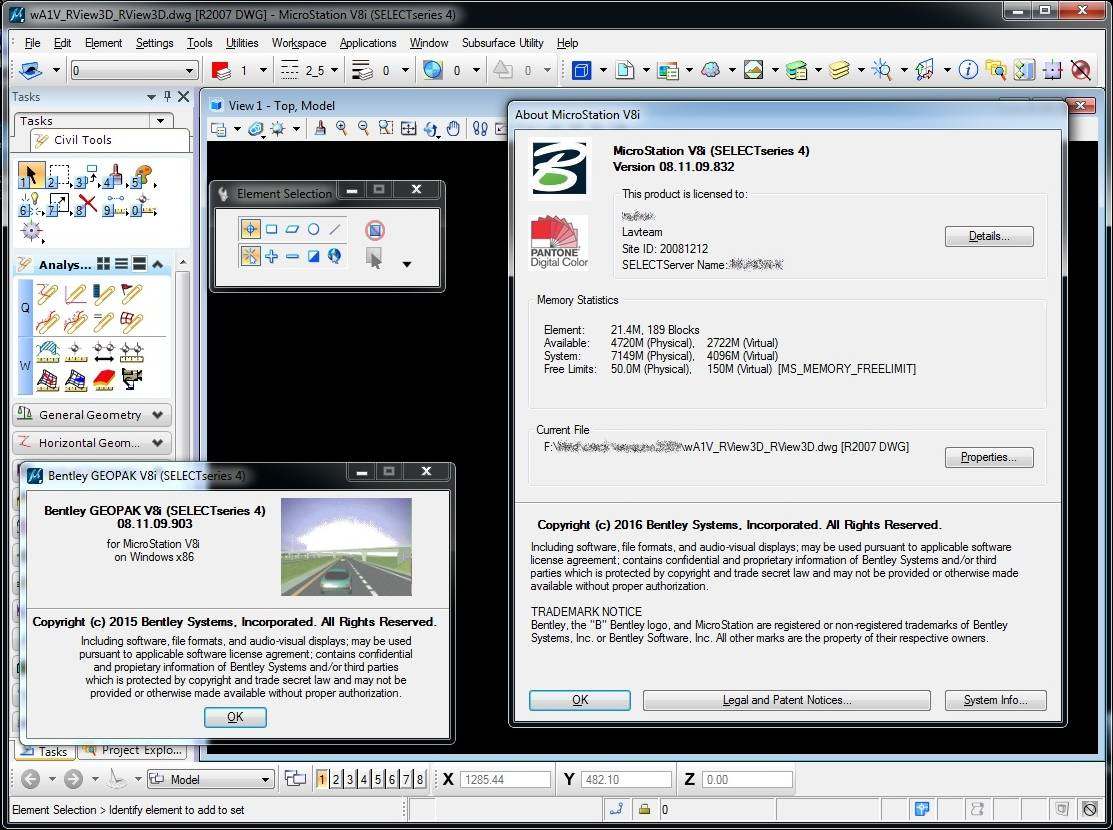The width and height of the screenshot is (1113, 830).
Task: Select the line selection method
Action: [335, 230]
